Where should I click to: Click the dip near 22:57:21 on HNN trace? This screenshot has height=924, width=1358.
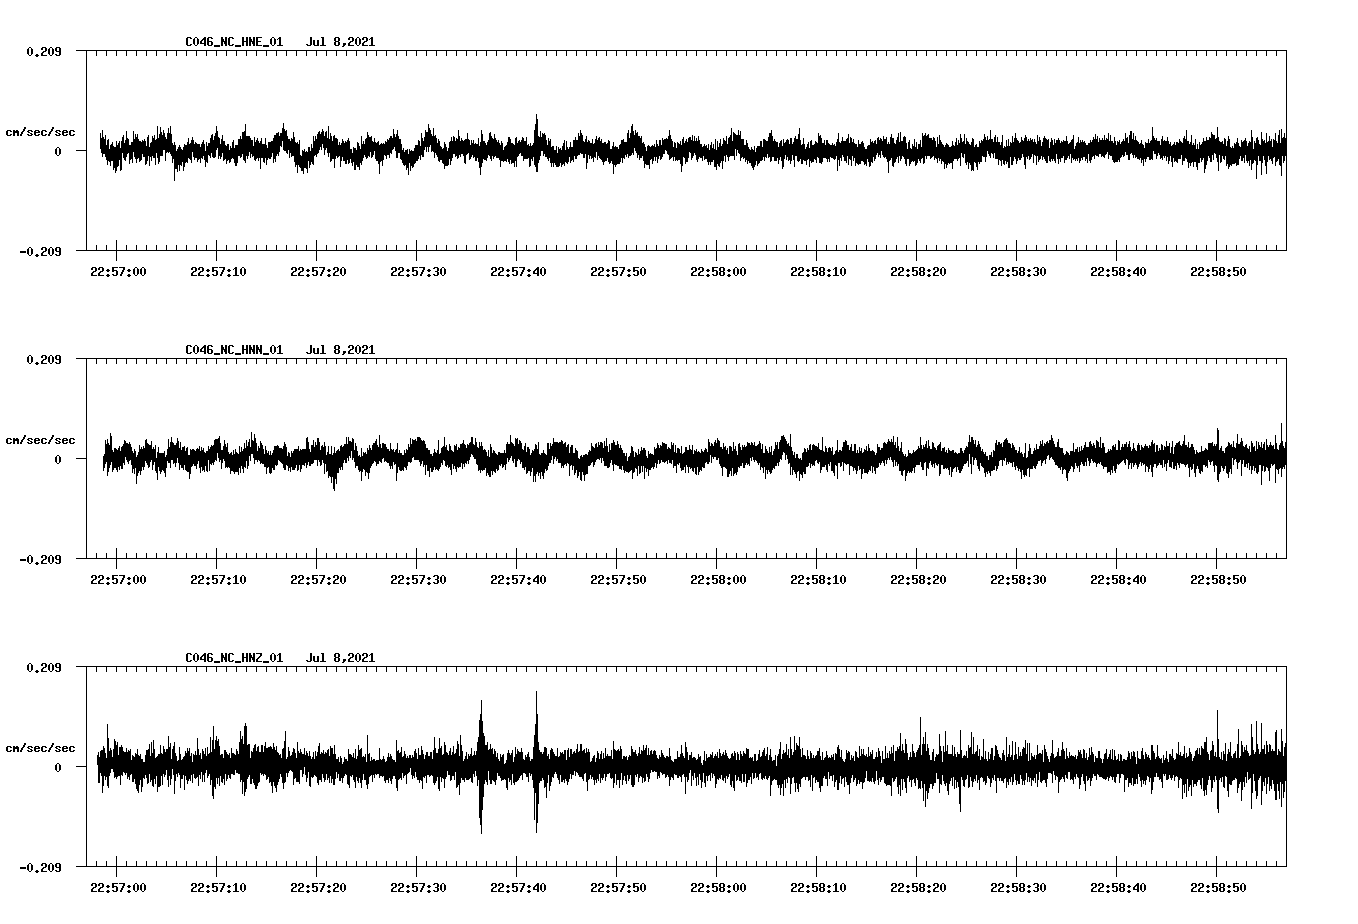click(x=333, y=482)
